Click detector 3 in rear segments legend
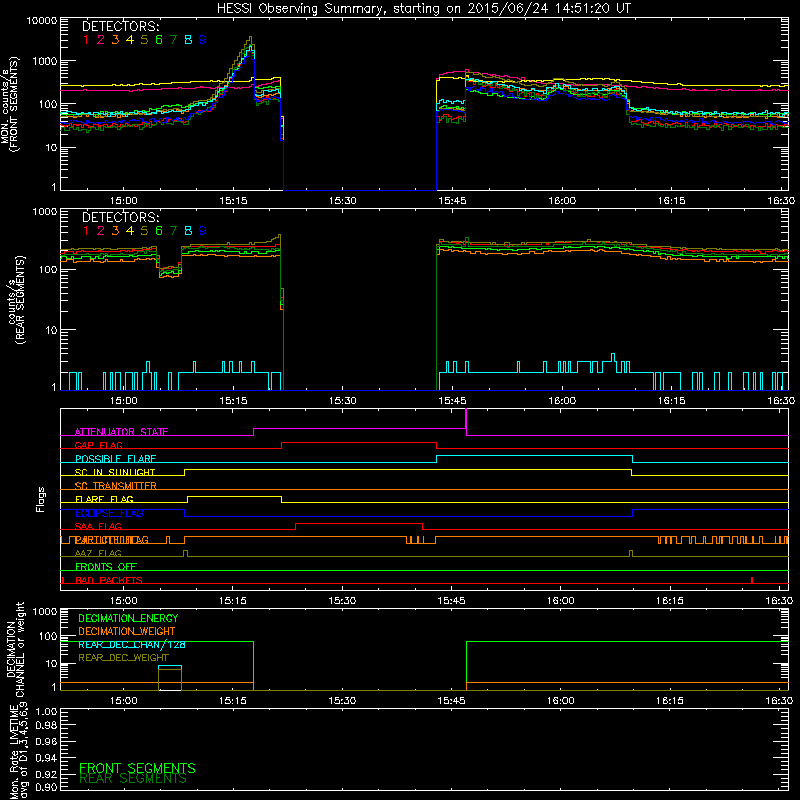Viewport: 800px width, 800px height. coord(115,231)
